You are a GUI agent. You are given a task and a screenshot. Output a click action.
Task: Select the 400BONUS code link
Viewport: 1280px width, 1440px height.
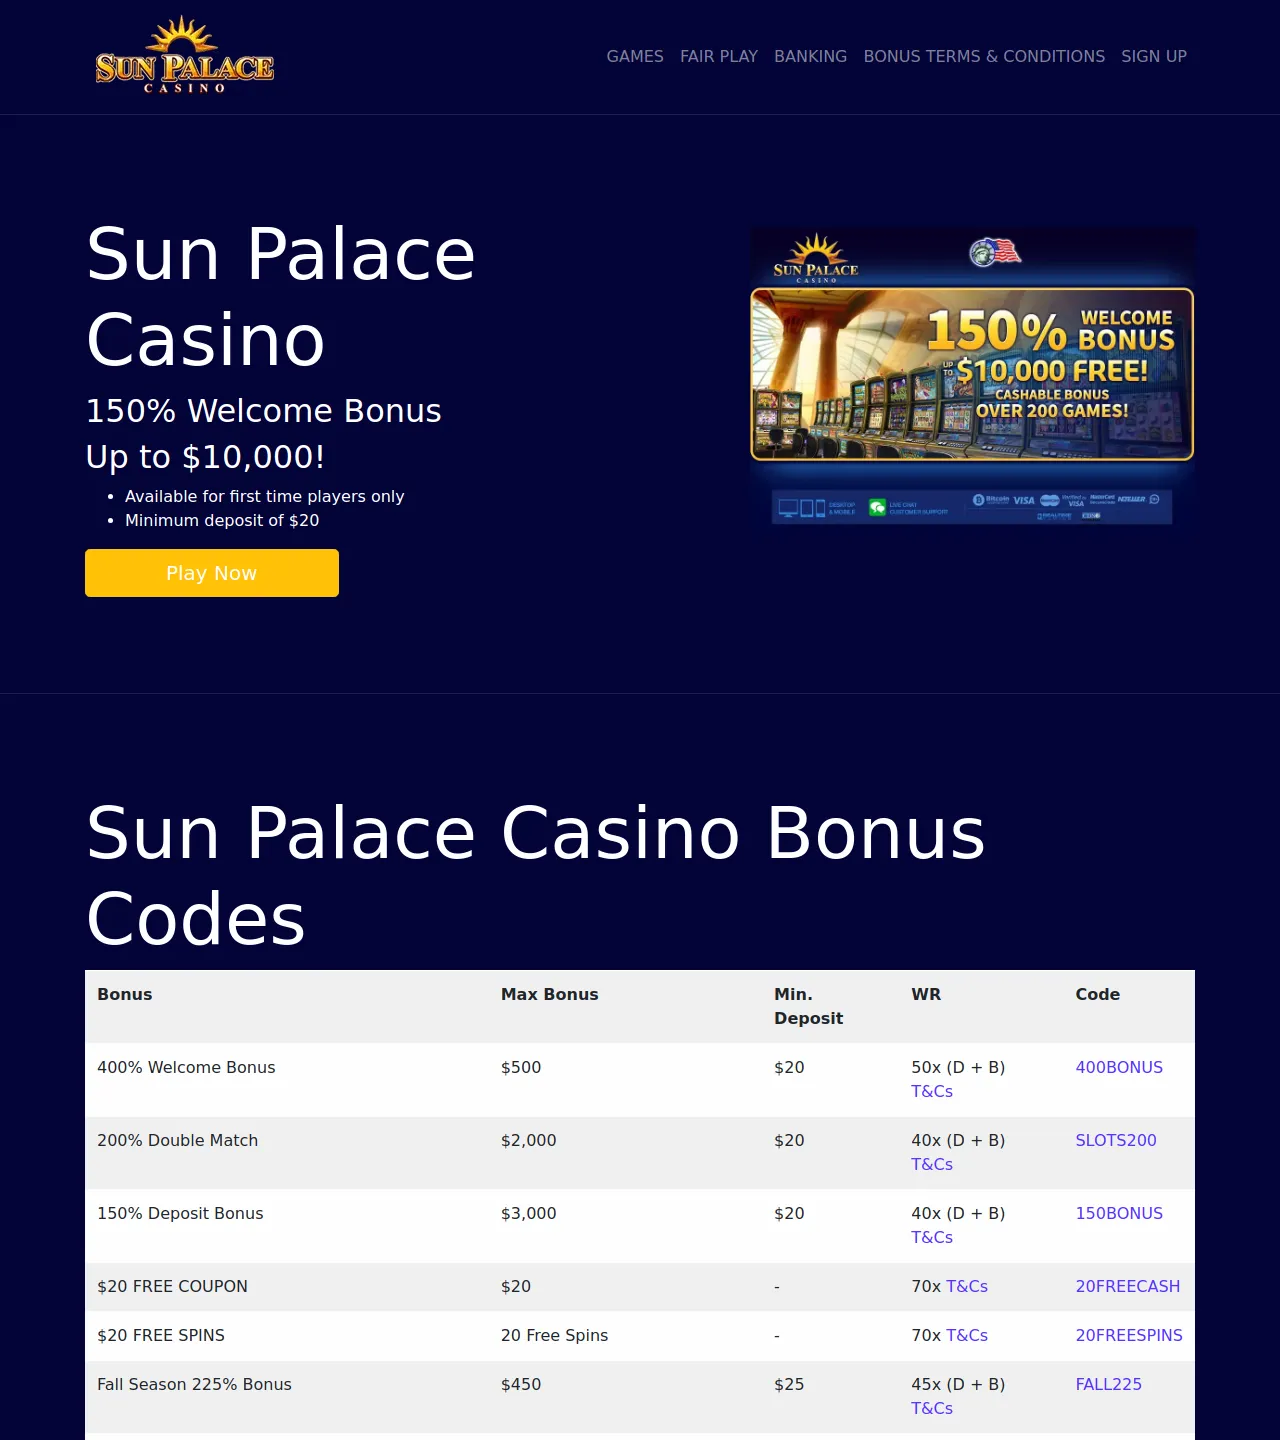pos(1119,1067)
